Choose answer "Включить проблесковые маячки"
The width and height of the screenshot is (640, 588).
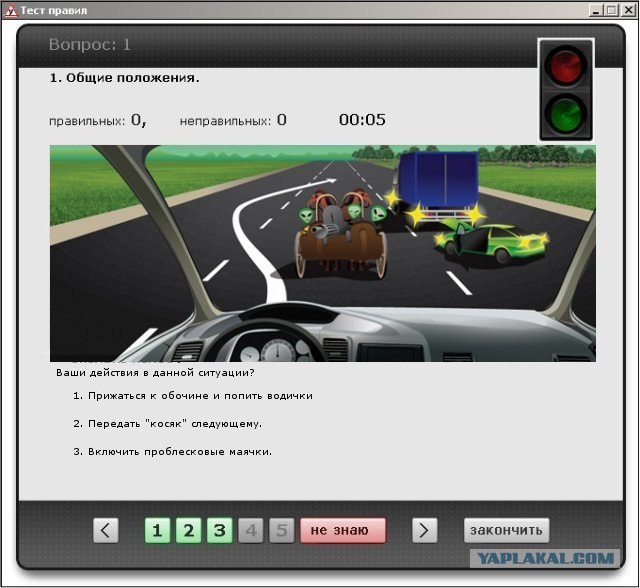172,451
